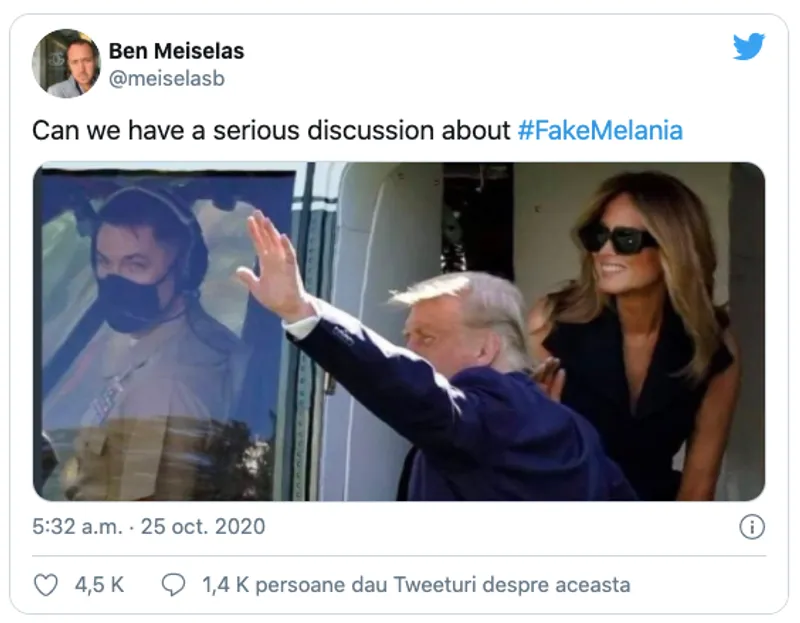
Task: Open "persoane dau Tweeturi despre aceasta" link
Action: point(442,585)
